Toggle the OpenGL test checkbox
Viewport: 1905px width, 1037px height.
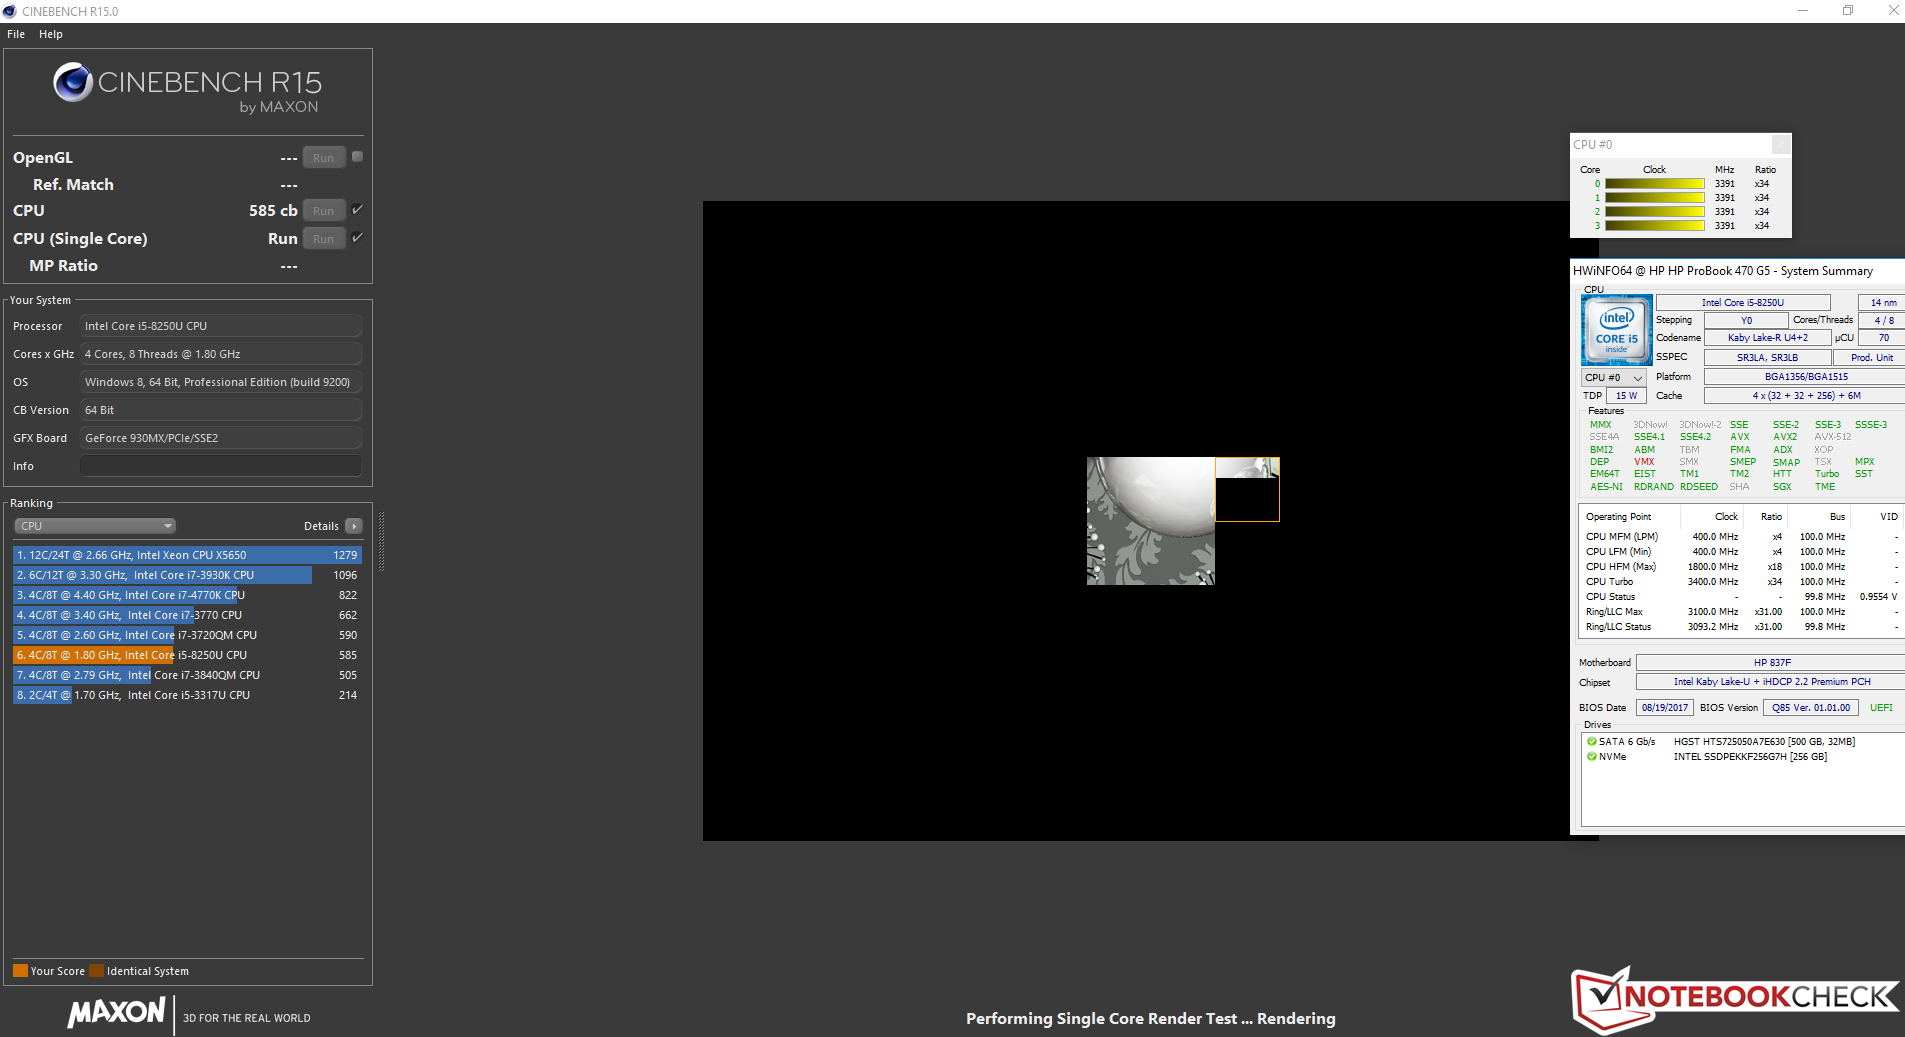(358, 157)
